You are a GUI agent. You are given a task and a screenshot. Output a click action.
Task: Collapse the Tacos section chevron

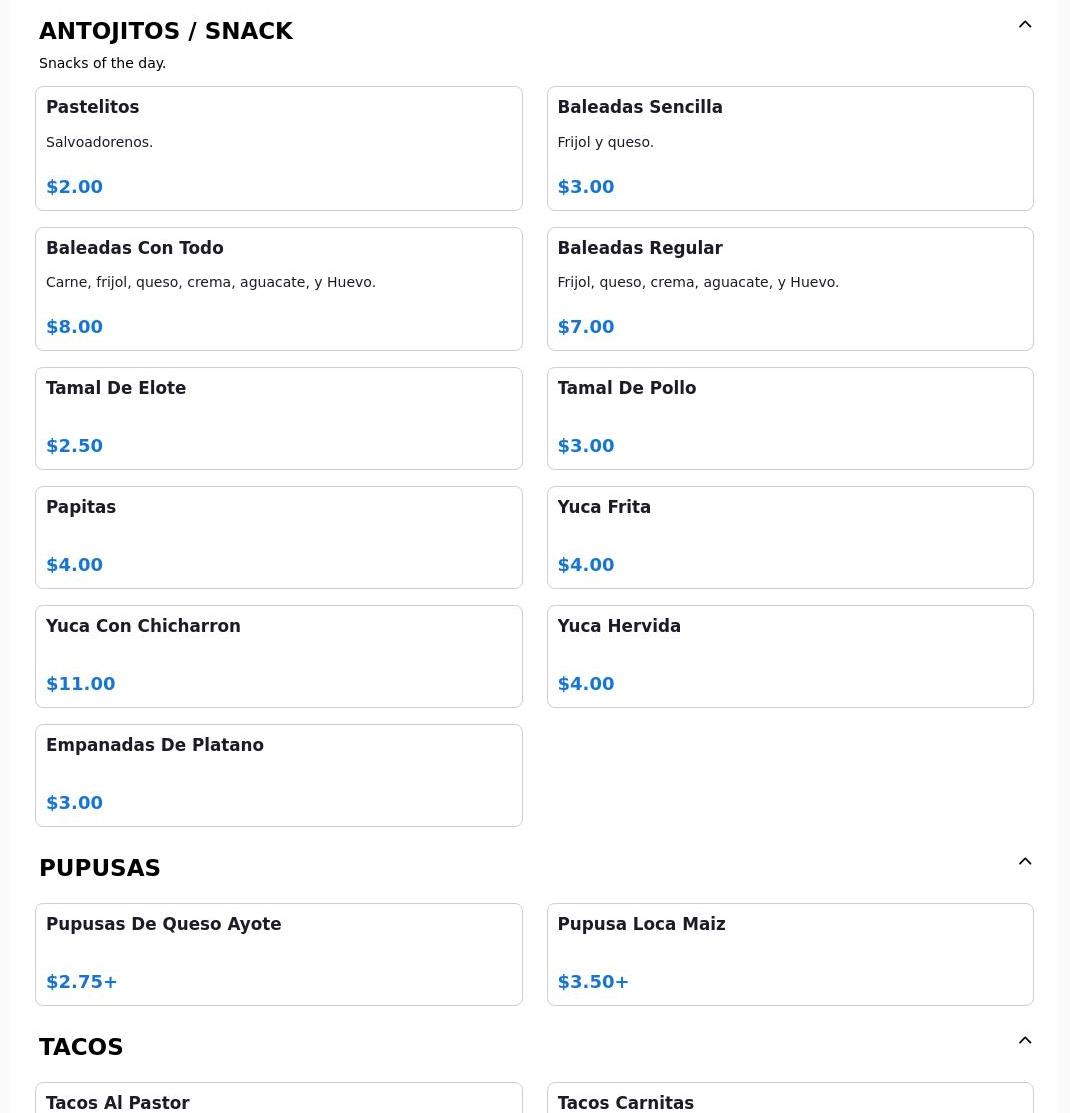pos(1025,1041)
